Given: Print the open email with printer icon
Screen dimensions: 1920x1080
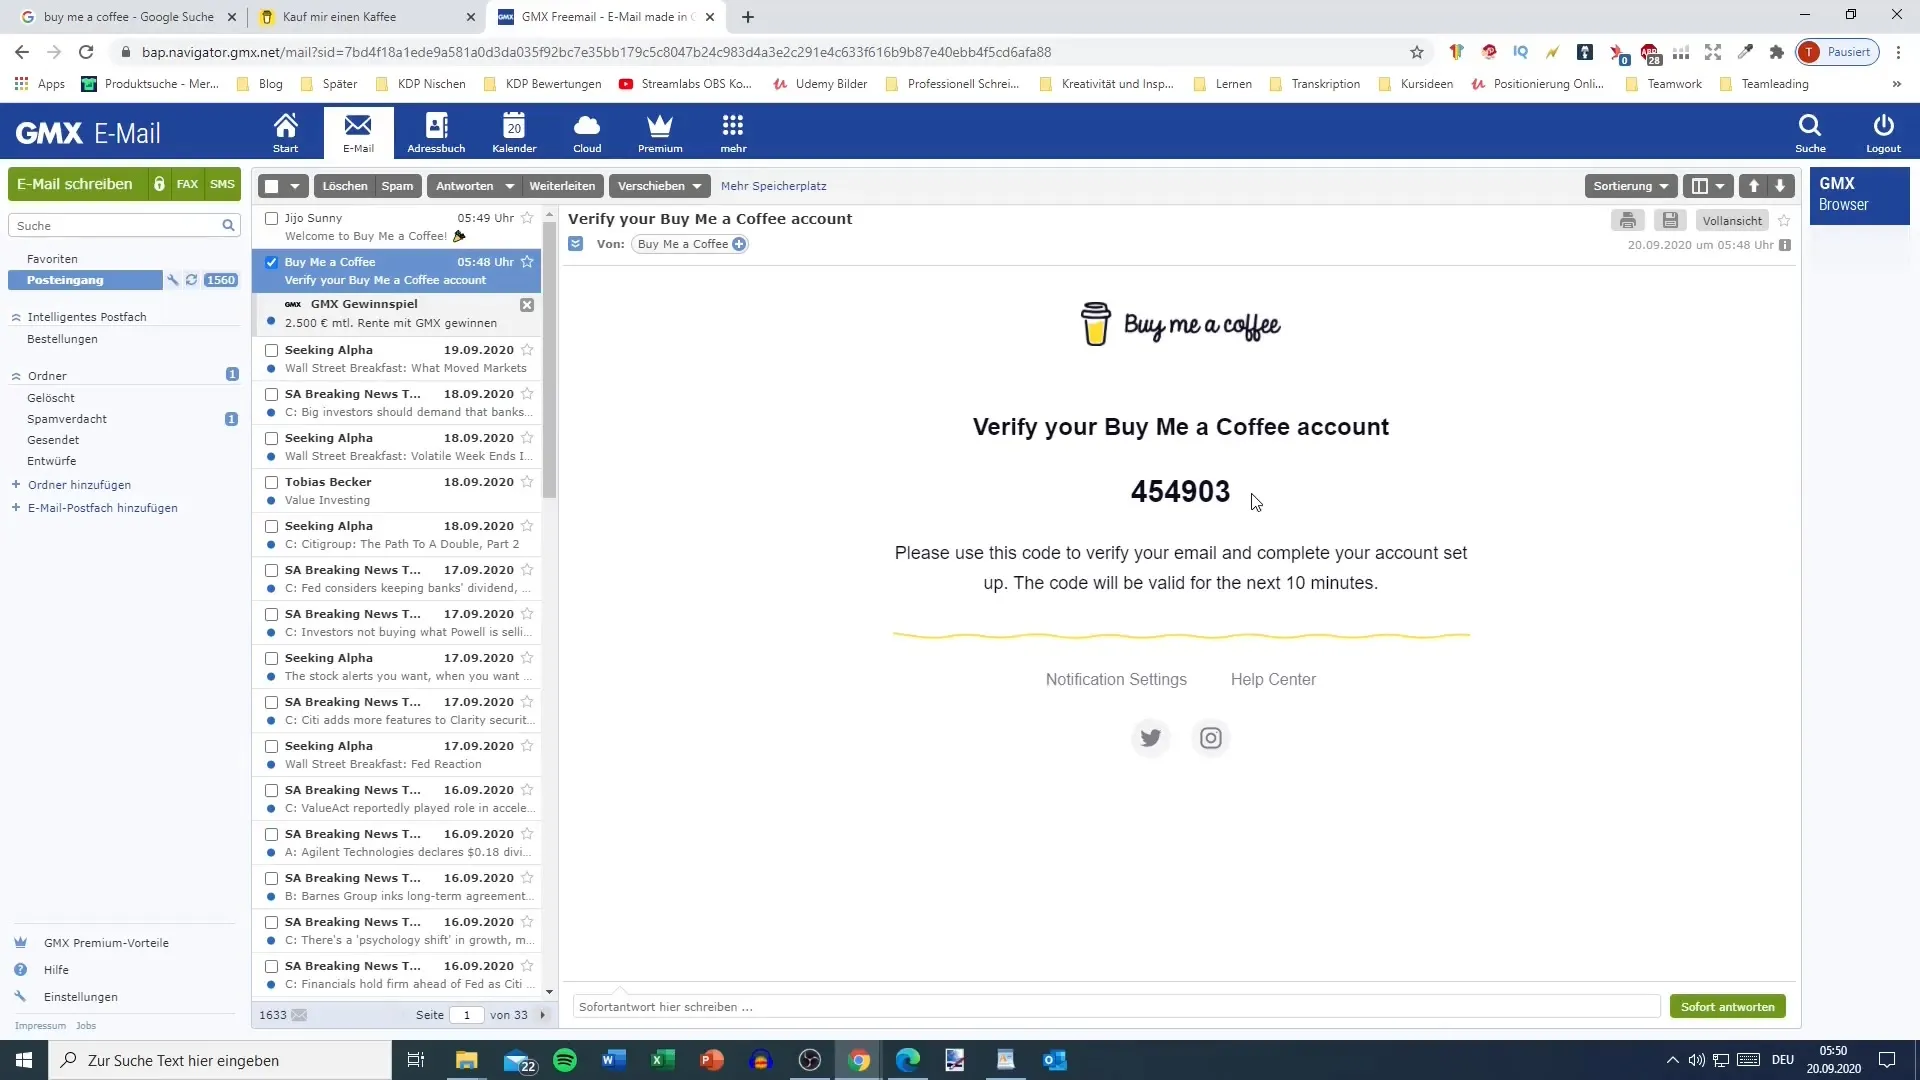Looking at the screenshot, I should (1627, 220).
